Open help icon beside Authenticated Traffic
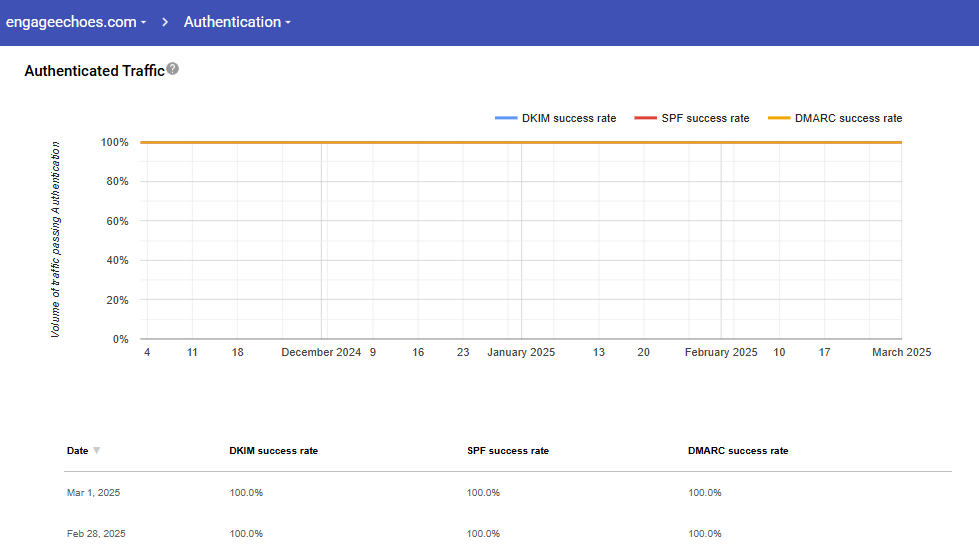This screenshot has width=979, height=551. [173, 69]
